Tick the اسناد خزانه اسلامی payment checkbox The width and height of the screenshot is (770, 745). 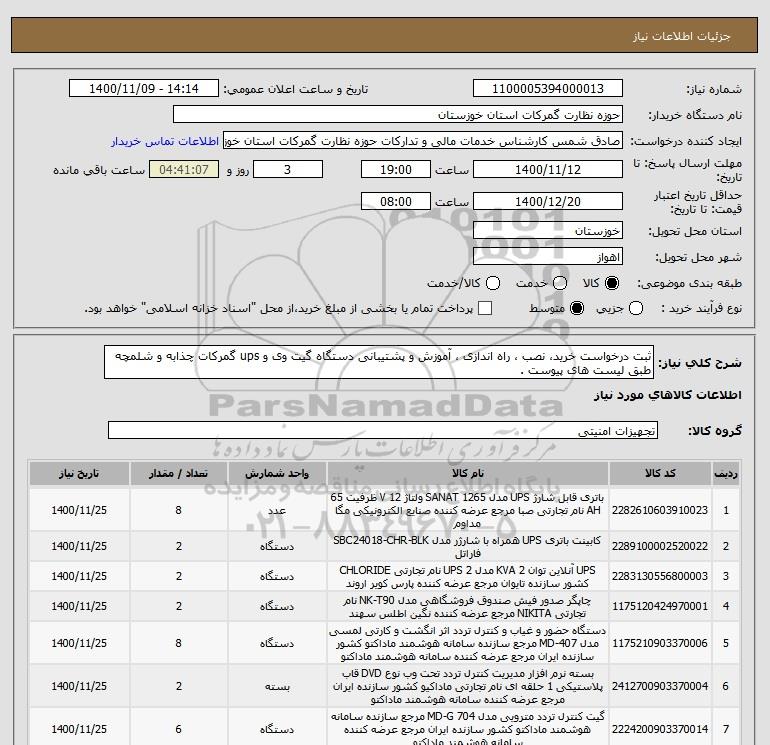click(485, 308)
